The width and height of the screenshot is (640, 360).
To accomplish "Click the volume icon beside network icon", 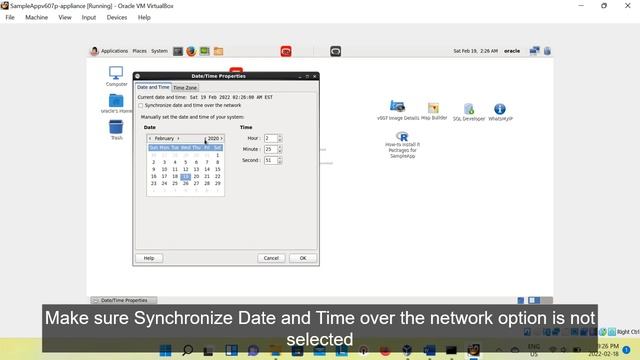I will click(x=547, y=51).
